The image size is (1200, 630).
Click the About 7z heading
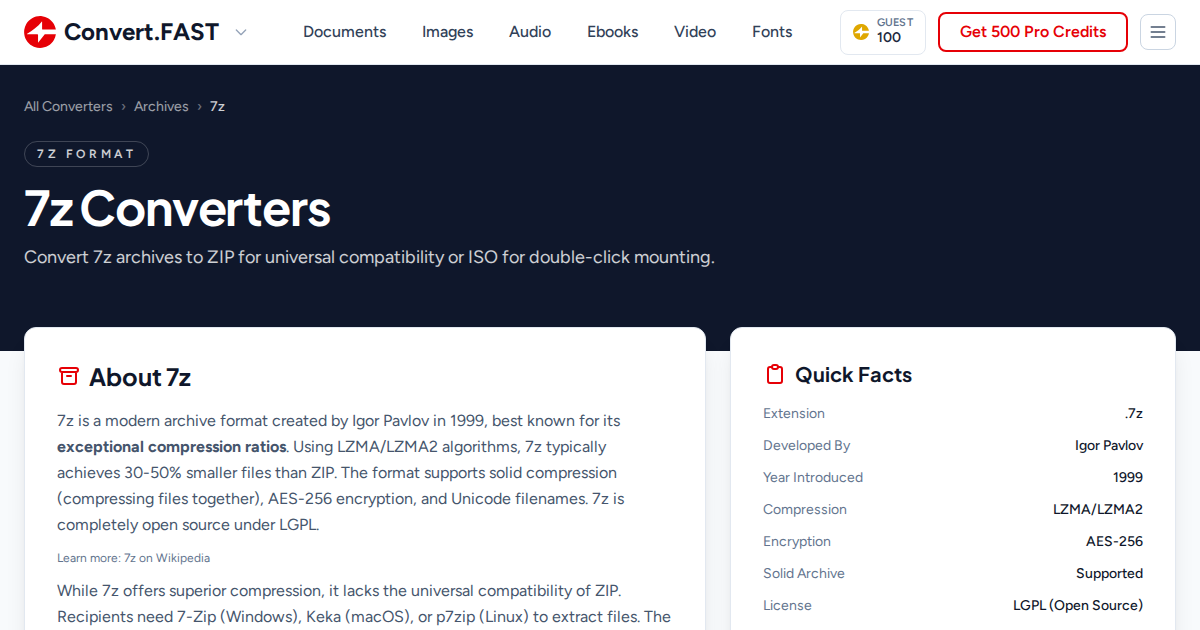click(x=140, y=377)
